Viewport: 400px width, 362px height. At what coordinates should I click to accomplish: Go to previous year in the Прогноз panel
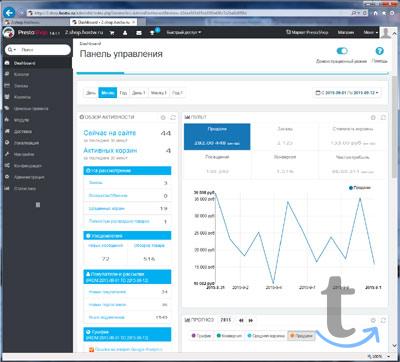point(241,320)
